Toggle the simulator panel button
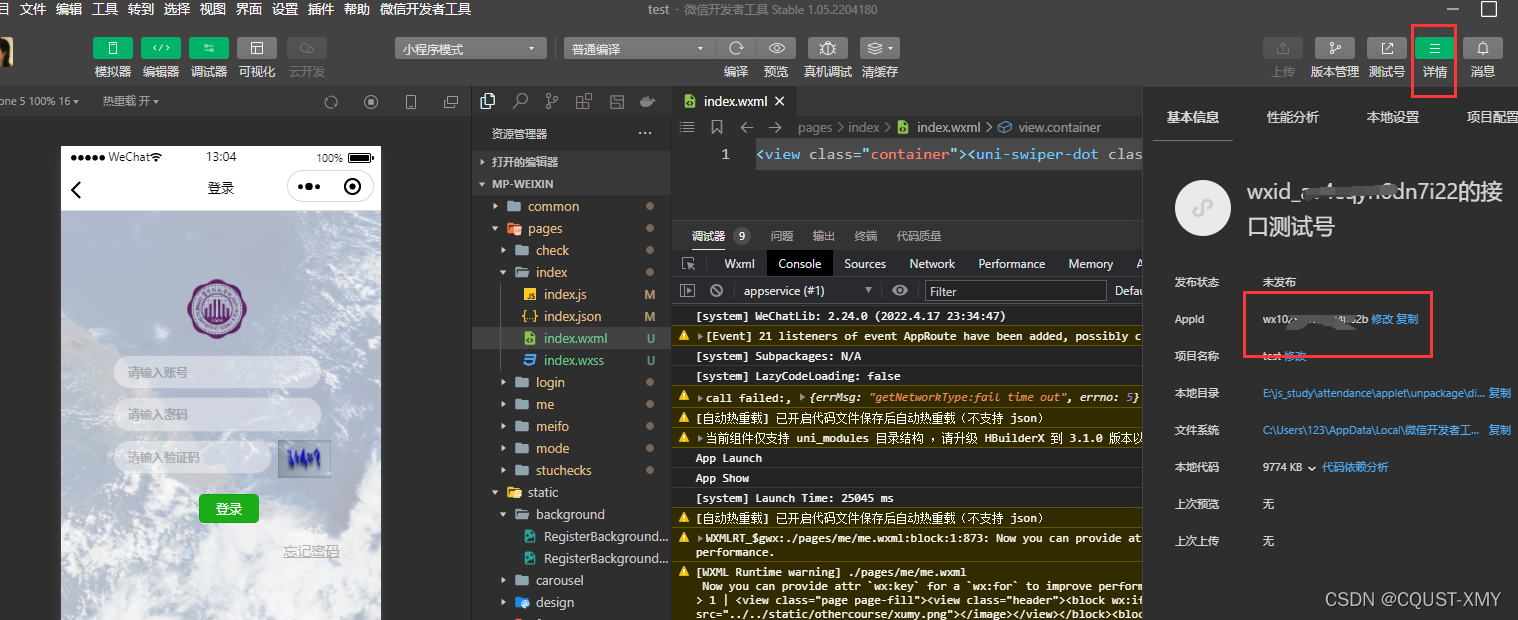Screen dimensions: 1518x620 tap(113, 48)
